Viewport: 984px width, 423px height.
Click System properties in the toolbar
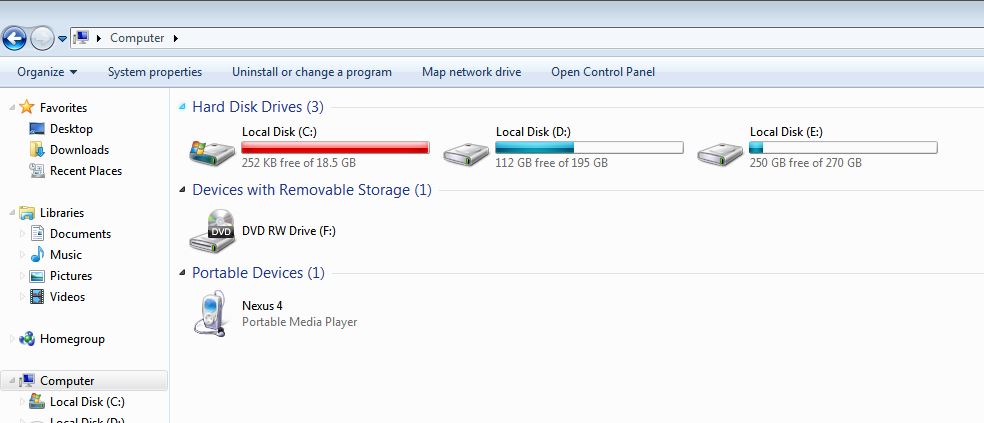point(155,72)
